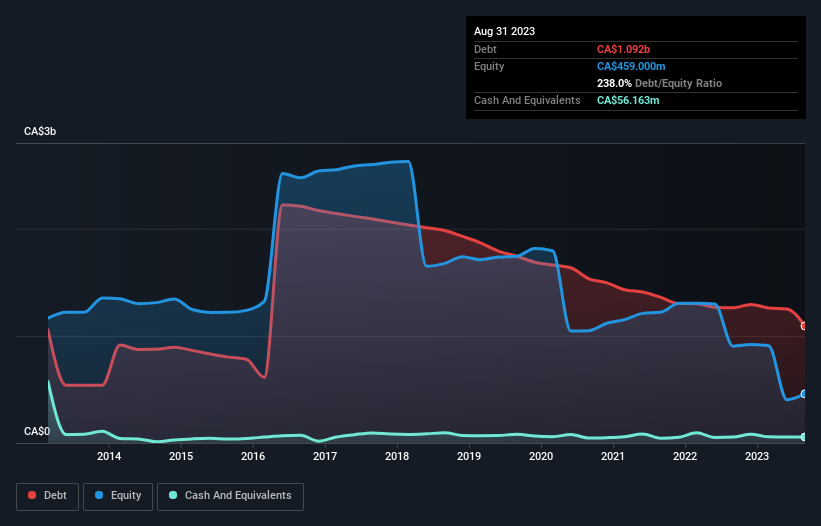The image size is (821, 526).
Task: Toggle the Equity series legend button
Action: [118, 496]
